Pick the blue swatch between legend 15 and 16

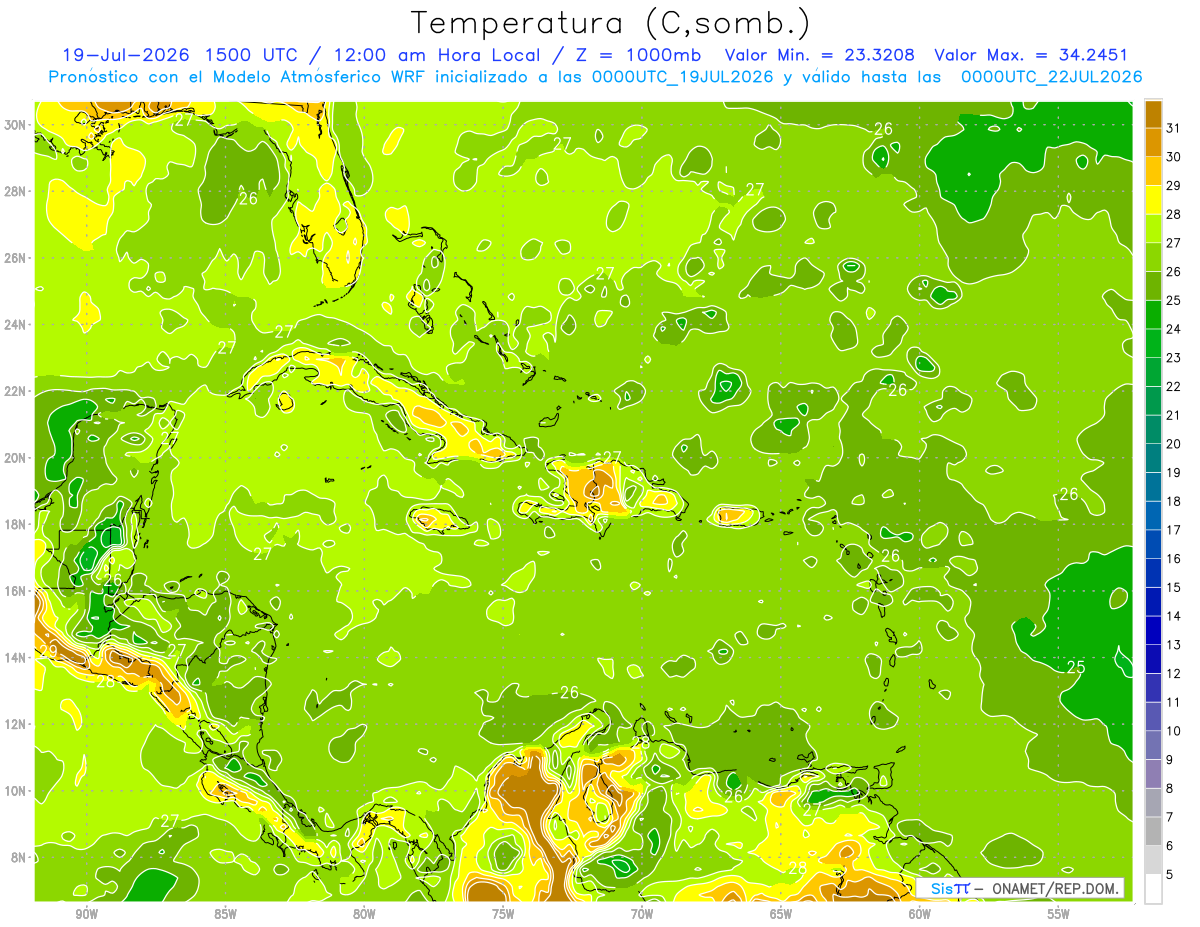(1153, 574)
